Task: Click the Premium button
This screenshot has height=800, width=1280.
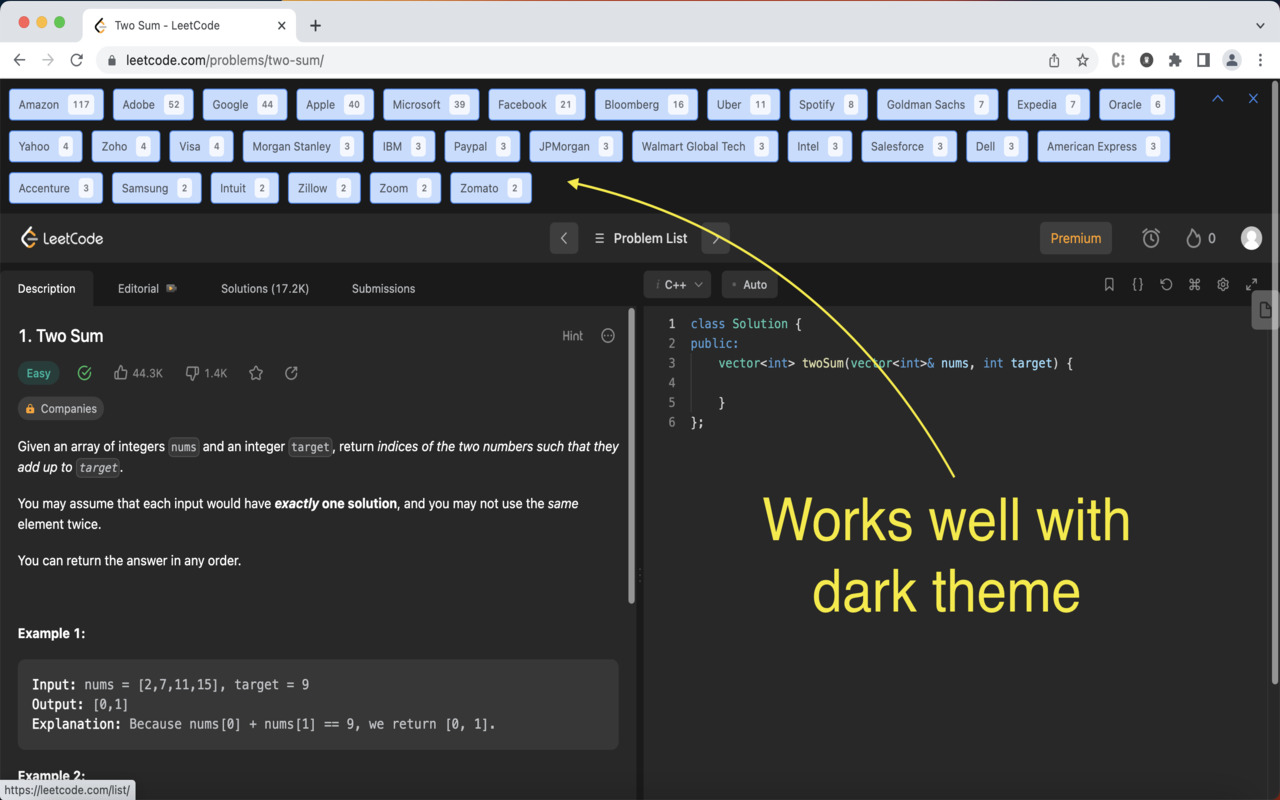Action: click(1076, 238)
